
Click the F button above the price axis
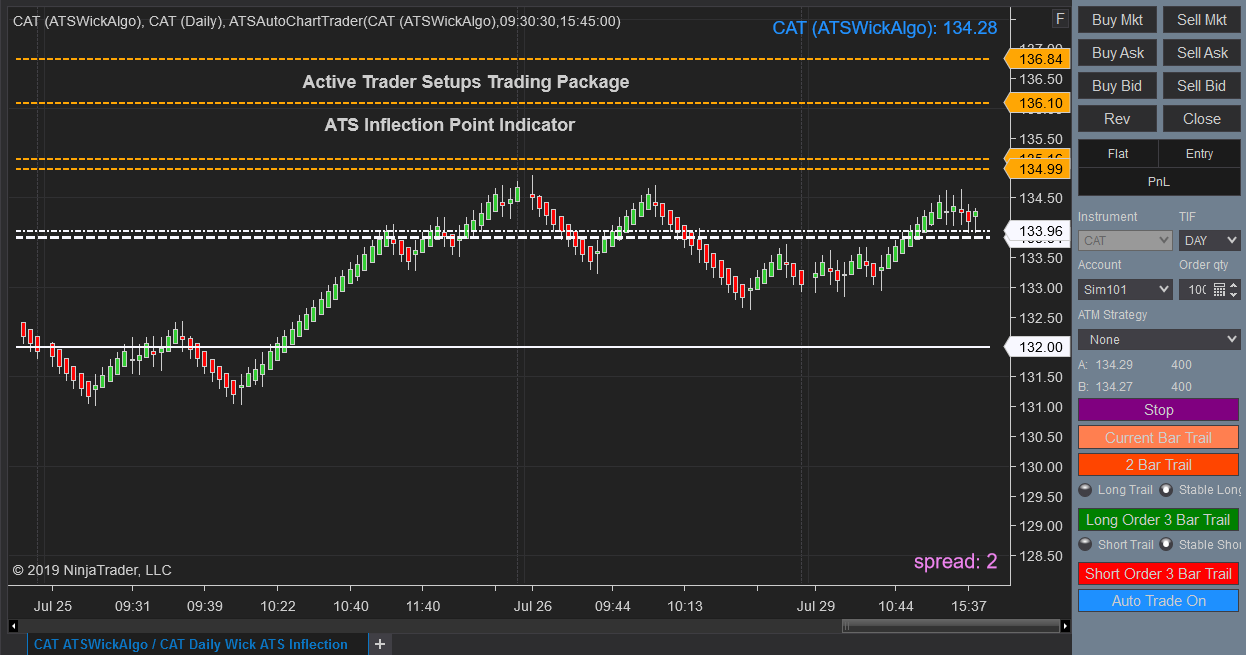tap(1060, 19)
